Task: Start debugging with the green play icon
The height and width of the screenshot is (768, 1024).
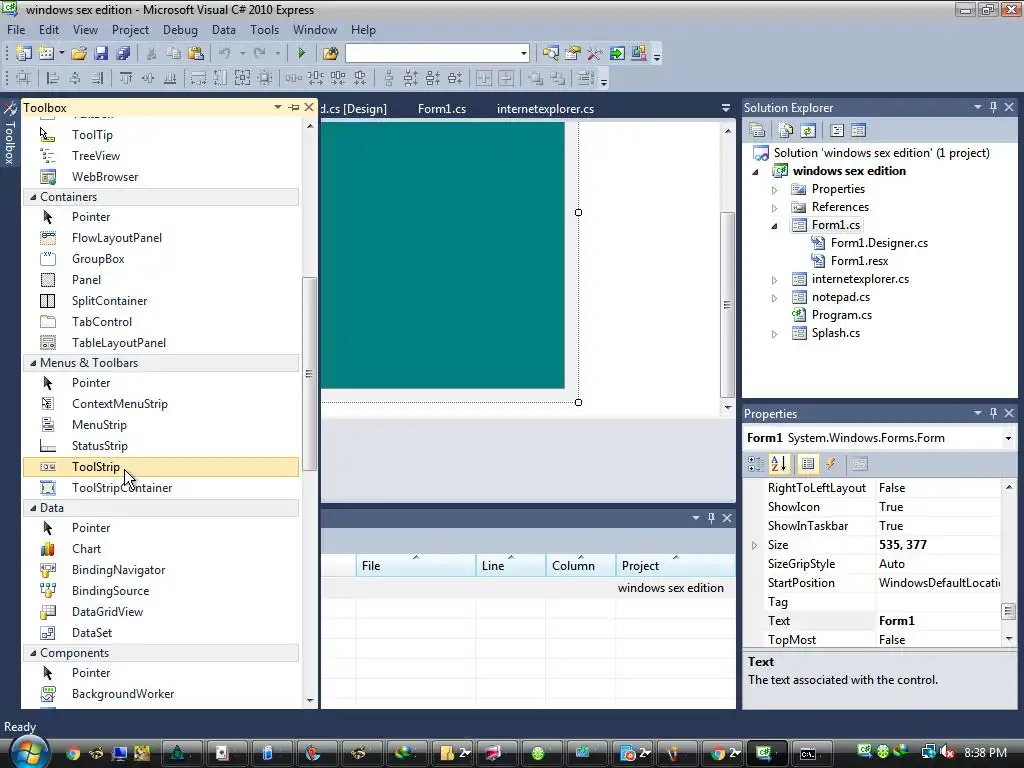Action: pos(301,53)
